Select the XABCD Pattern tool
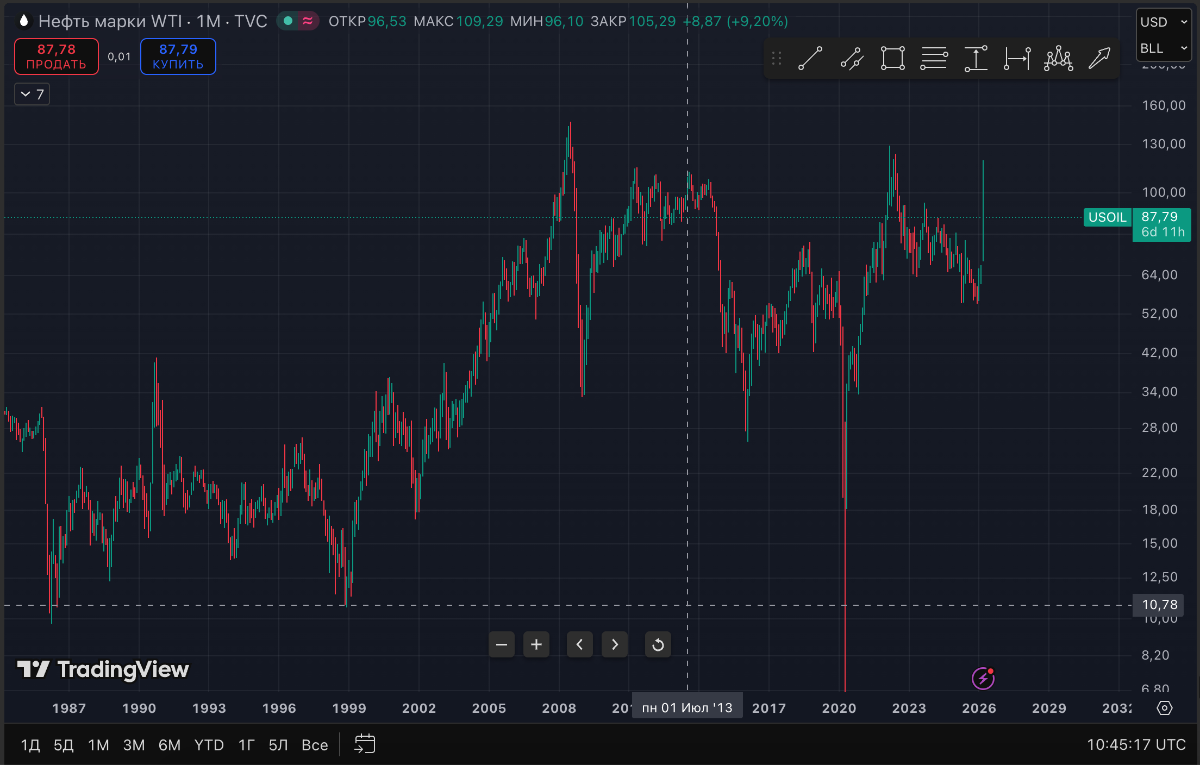 click(x=1057, y=58)
